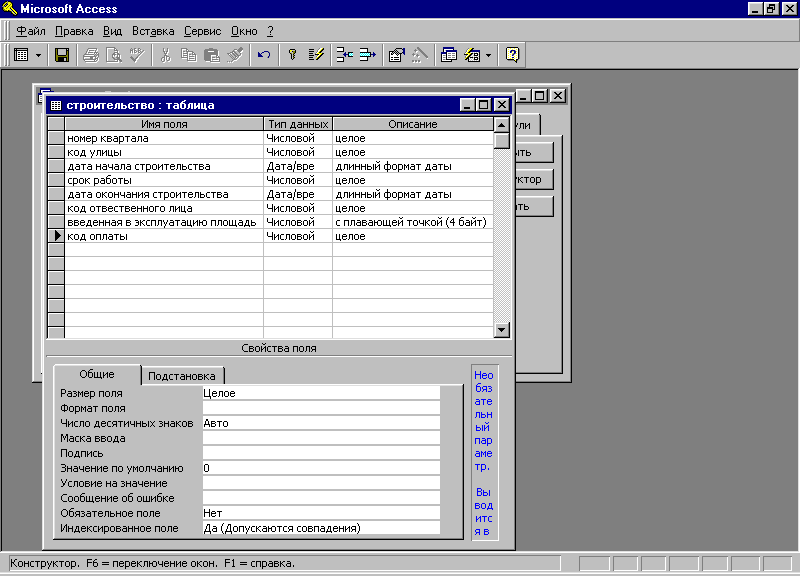800x576 pixels.
Task: Open the ? help menu
Action: pyautogui.click(x=270, y=31)
